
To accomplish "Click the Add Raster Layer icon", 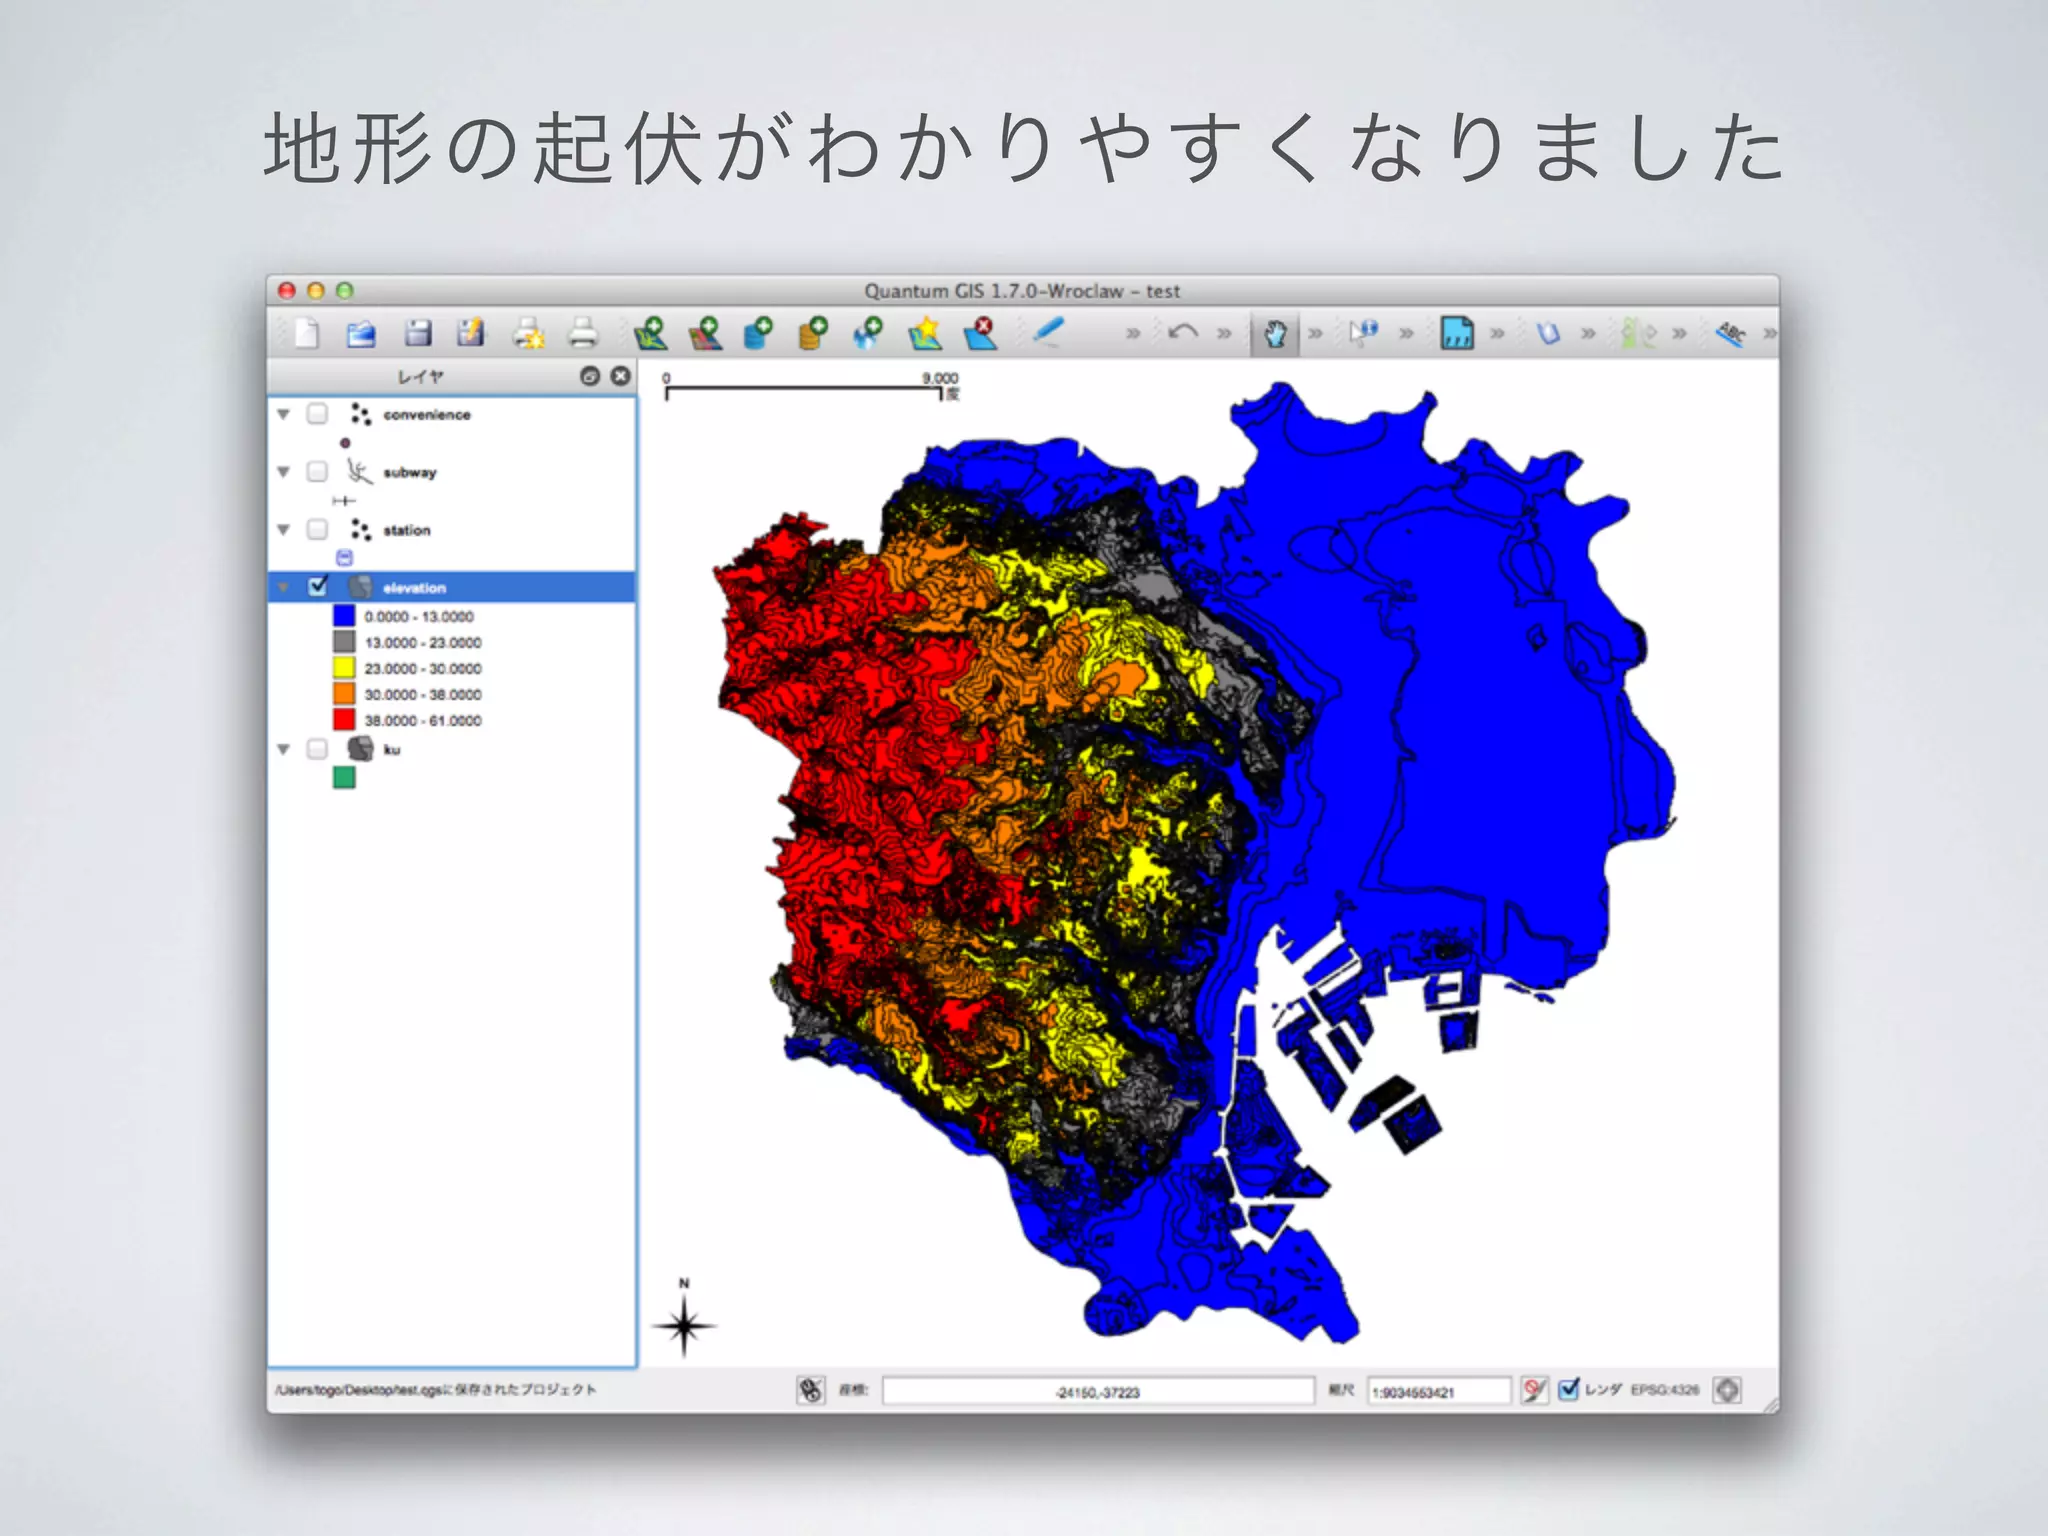I will tap(706, 333).
